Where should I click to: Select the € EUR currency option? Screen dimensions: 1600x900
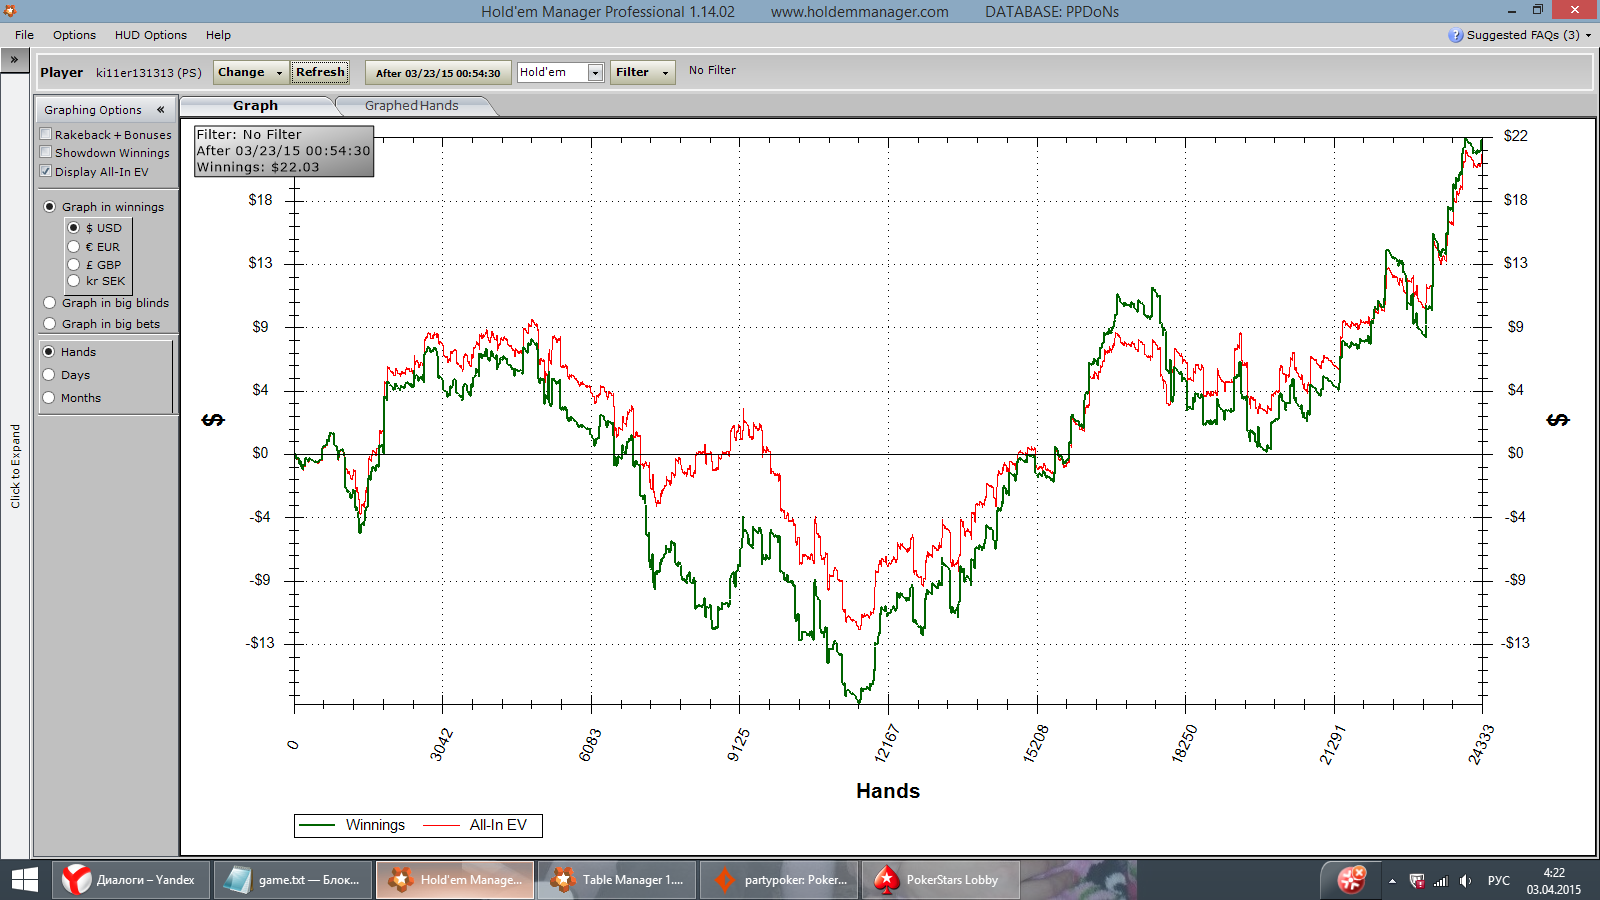coord(74,247)
